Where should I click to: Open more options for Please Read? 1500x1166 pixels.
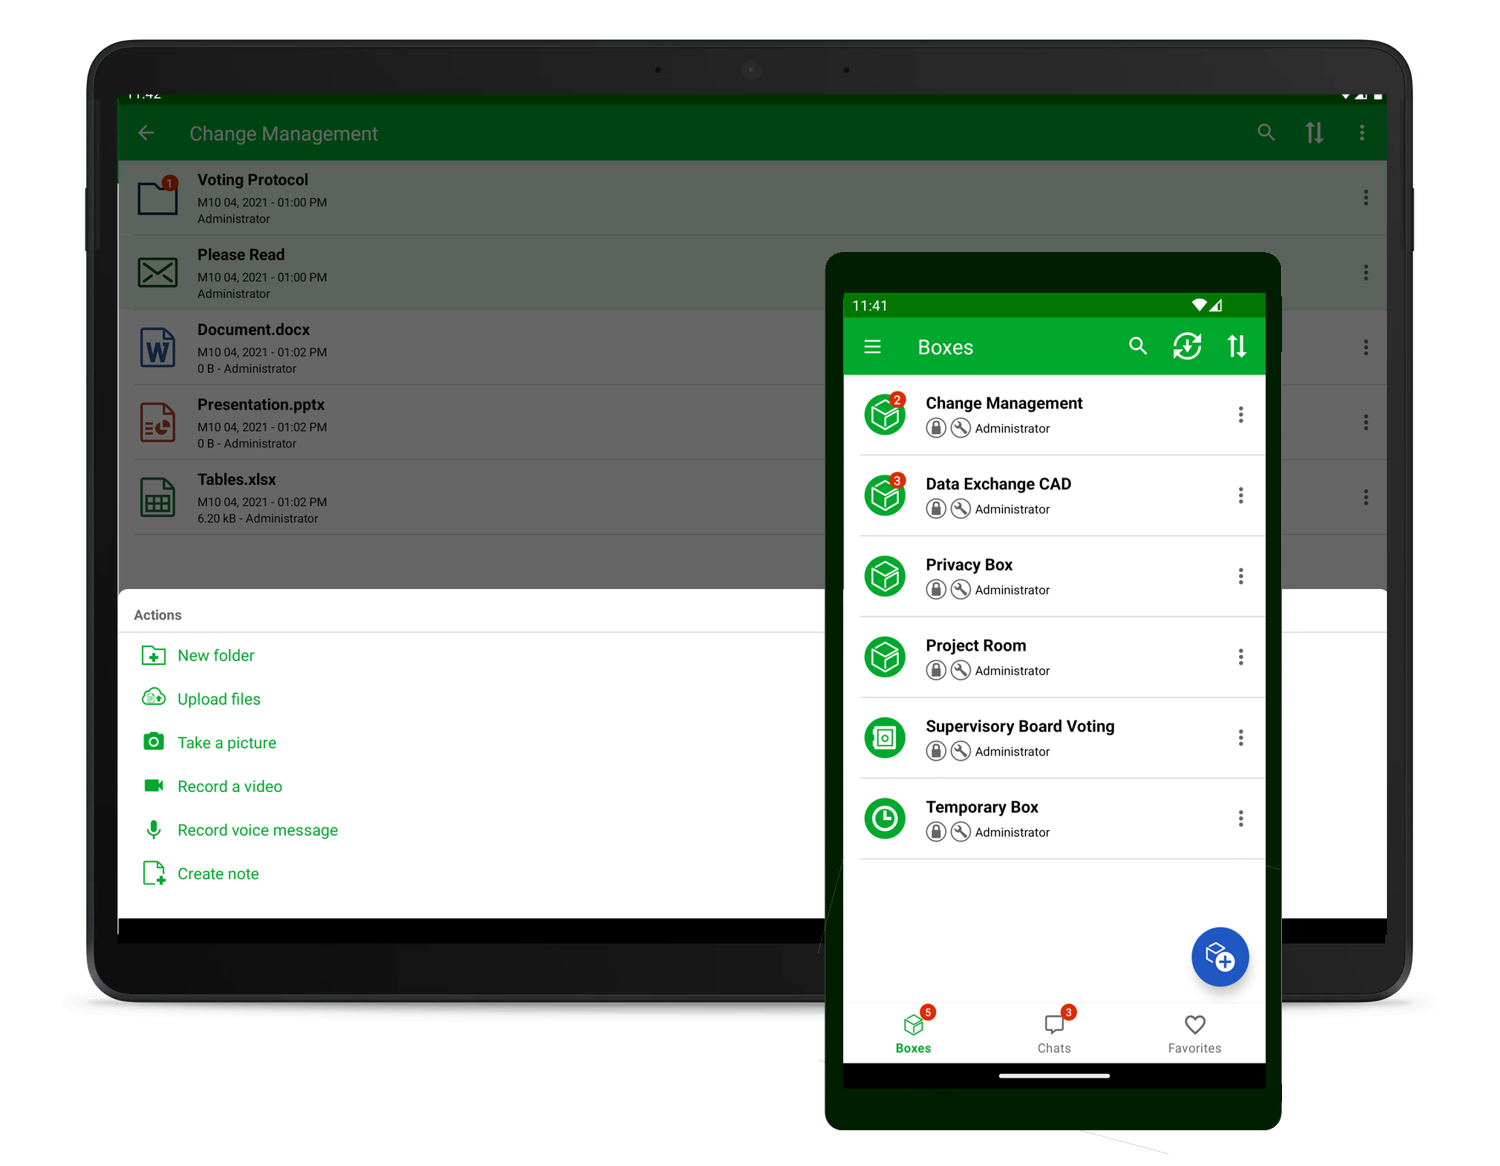1366,272
